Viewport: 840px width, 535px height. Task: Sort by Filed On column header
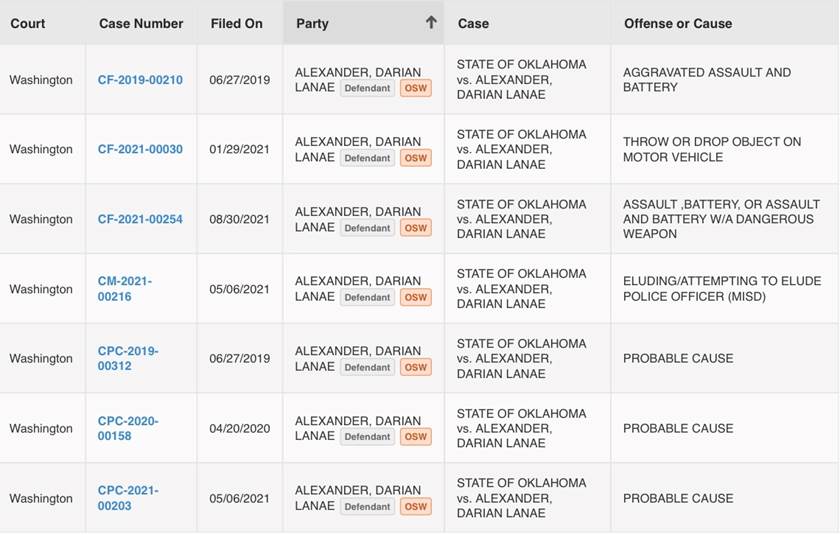click(x=237, y=23)
